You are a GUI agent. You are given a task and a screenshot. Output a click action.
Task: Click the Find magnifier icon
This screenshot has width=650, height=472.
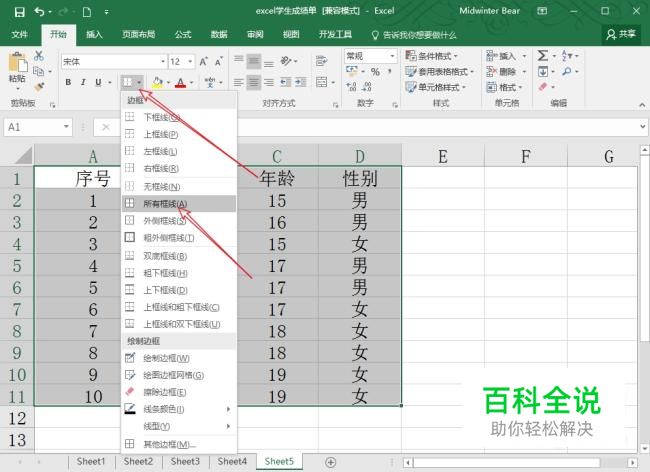(x=567, y=71)
